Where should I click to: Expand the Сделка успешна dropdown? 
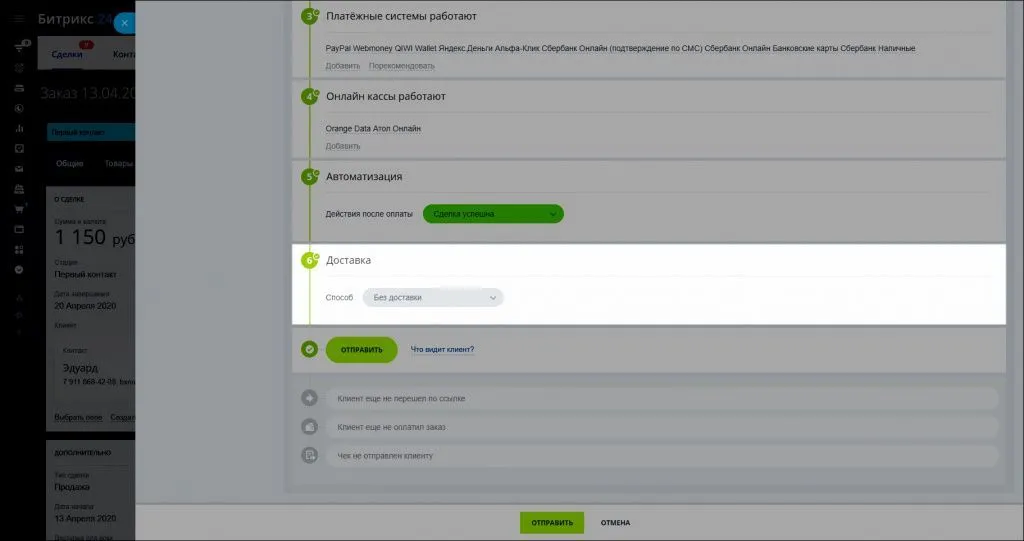pyautogui.click(x=493, y=214)
